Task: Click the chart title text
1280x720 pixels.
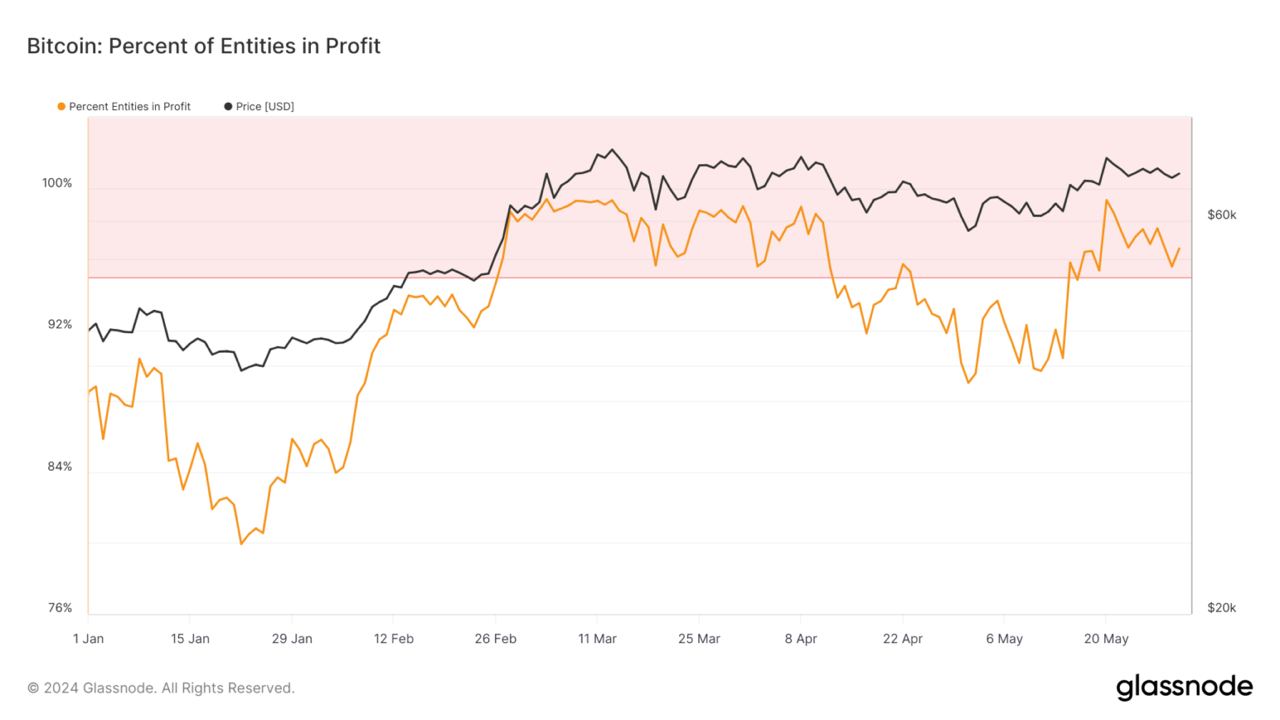Action: pos(203,46)
